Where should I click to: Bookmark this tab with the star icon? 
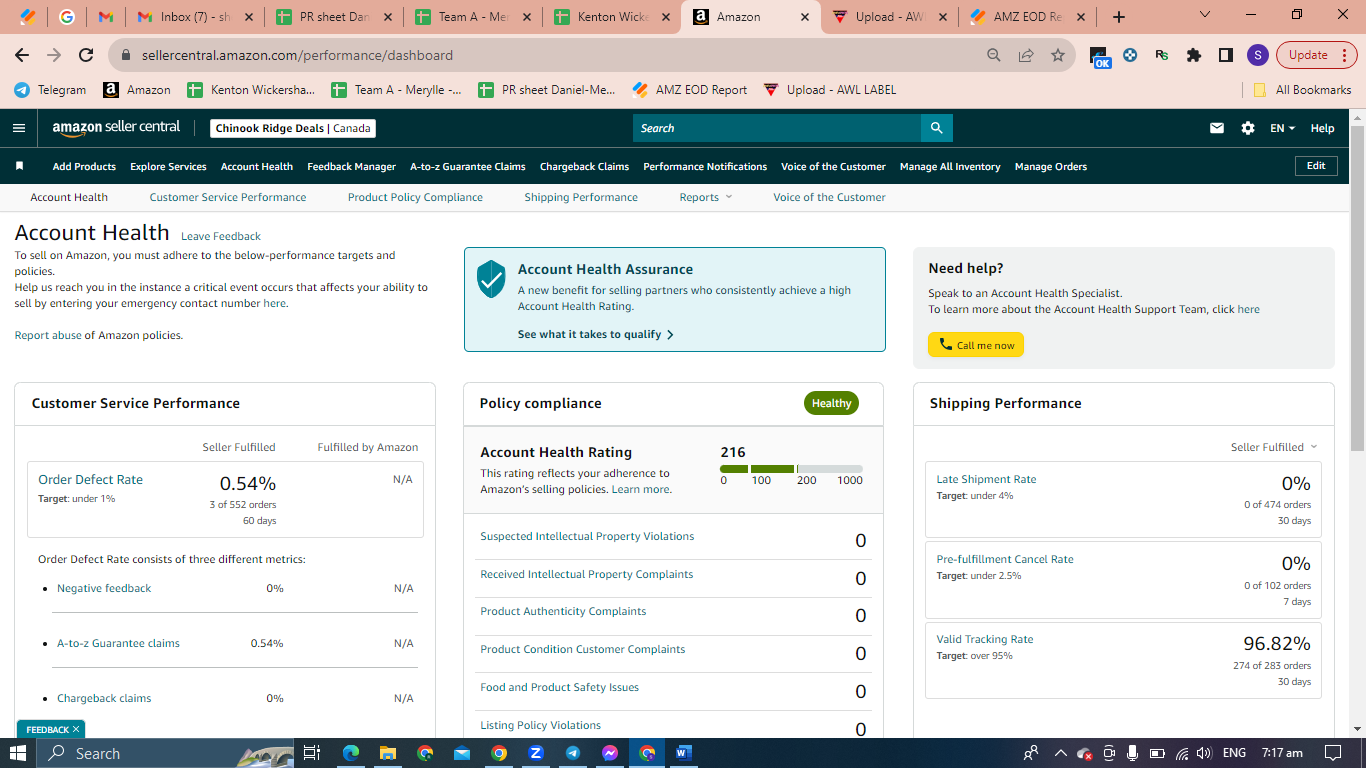[x=1058, y=55]
